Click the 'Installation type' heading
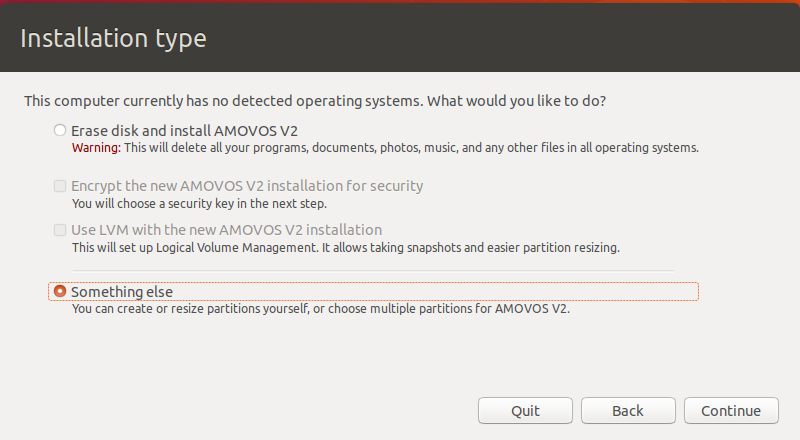The height and width of the screenshot is (440, 800). (x=113, y=38)
